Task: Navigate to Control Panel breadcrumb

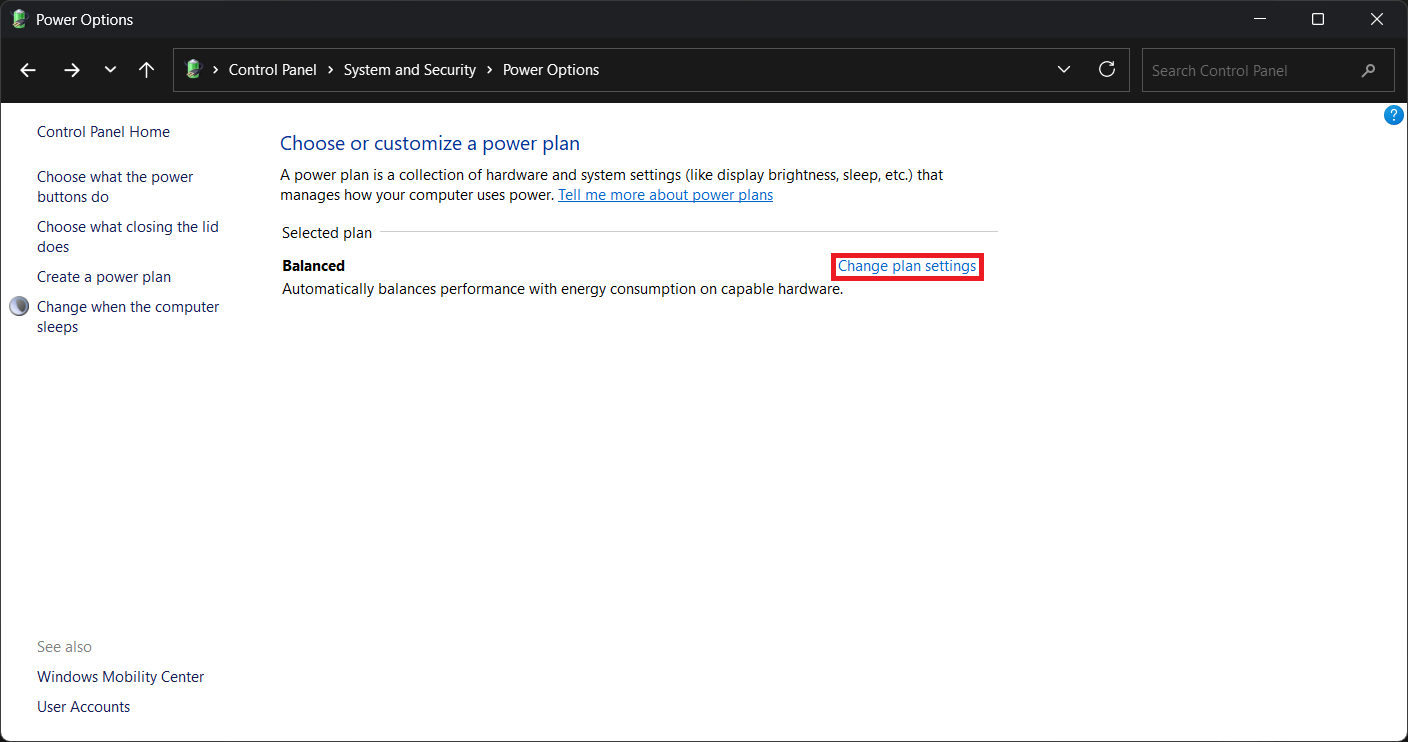Action: 272,70
